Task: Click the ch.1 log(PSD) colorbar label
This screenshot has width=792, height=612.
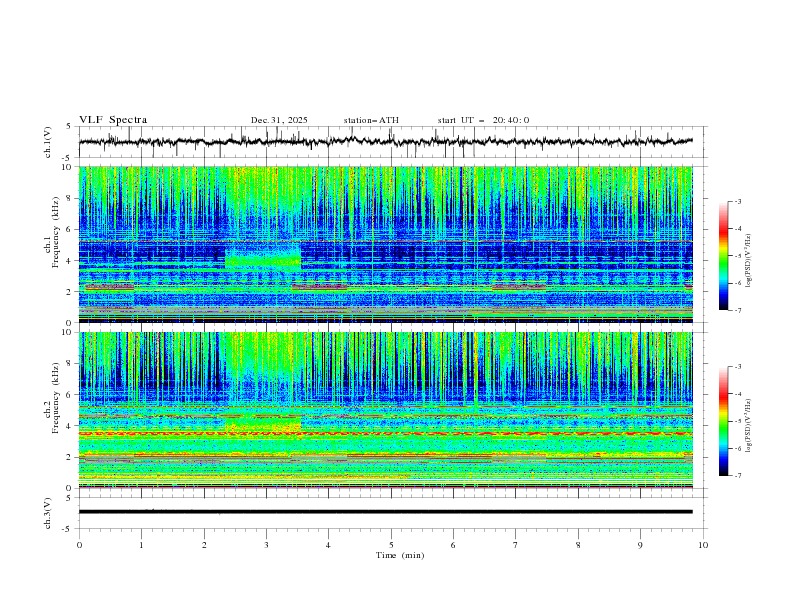Action: click(748, 261)
